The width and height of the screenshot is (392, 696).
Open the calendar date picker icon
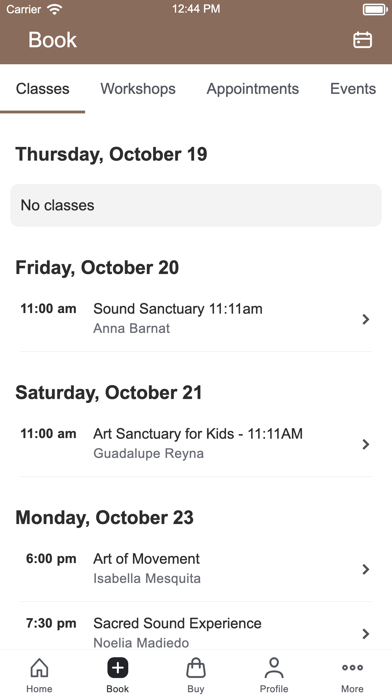click(362, 40)
